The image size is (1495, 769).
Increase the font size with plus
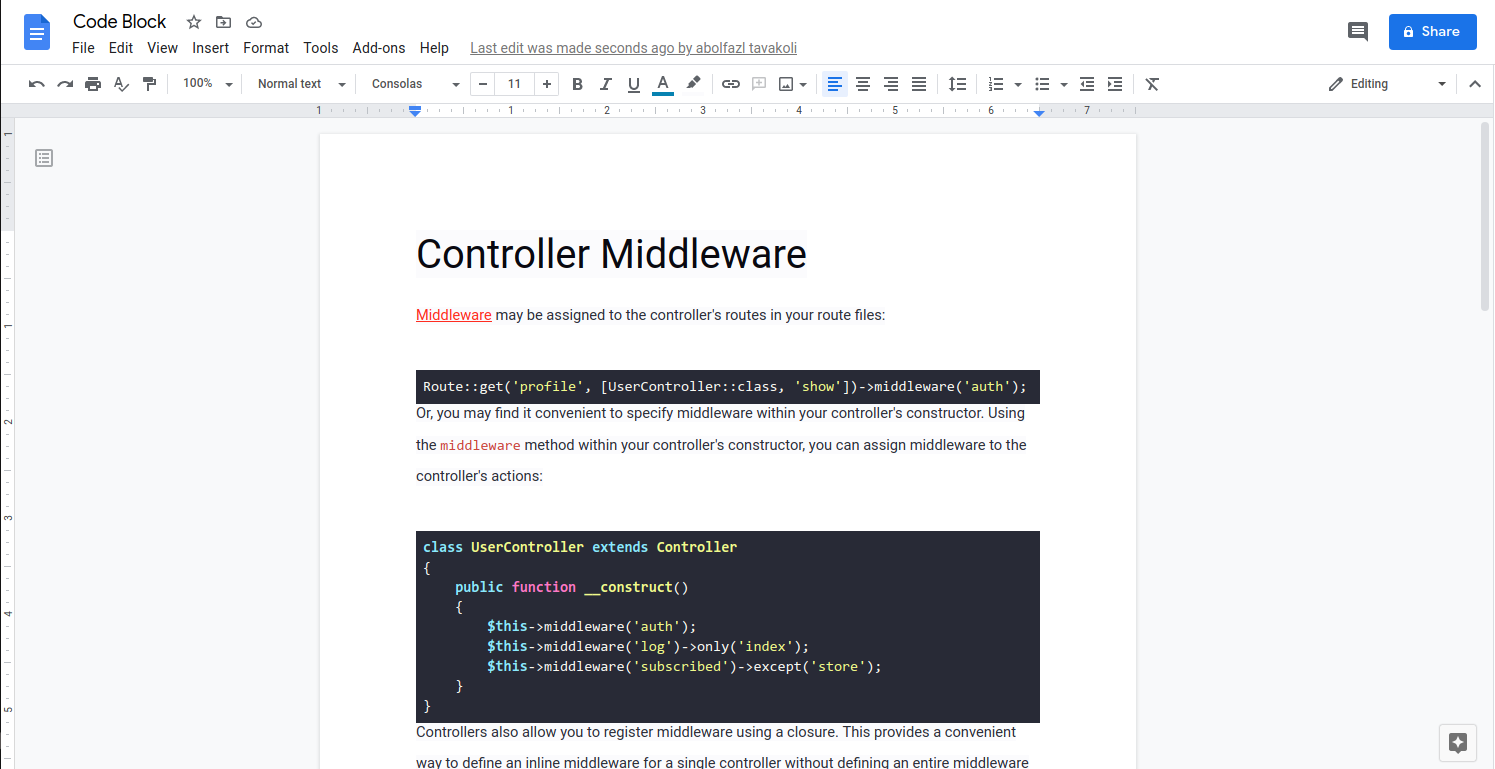click(546, 84)
